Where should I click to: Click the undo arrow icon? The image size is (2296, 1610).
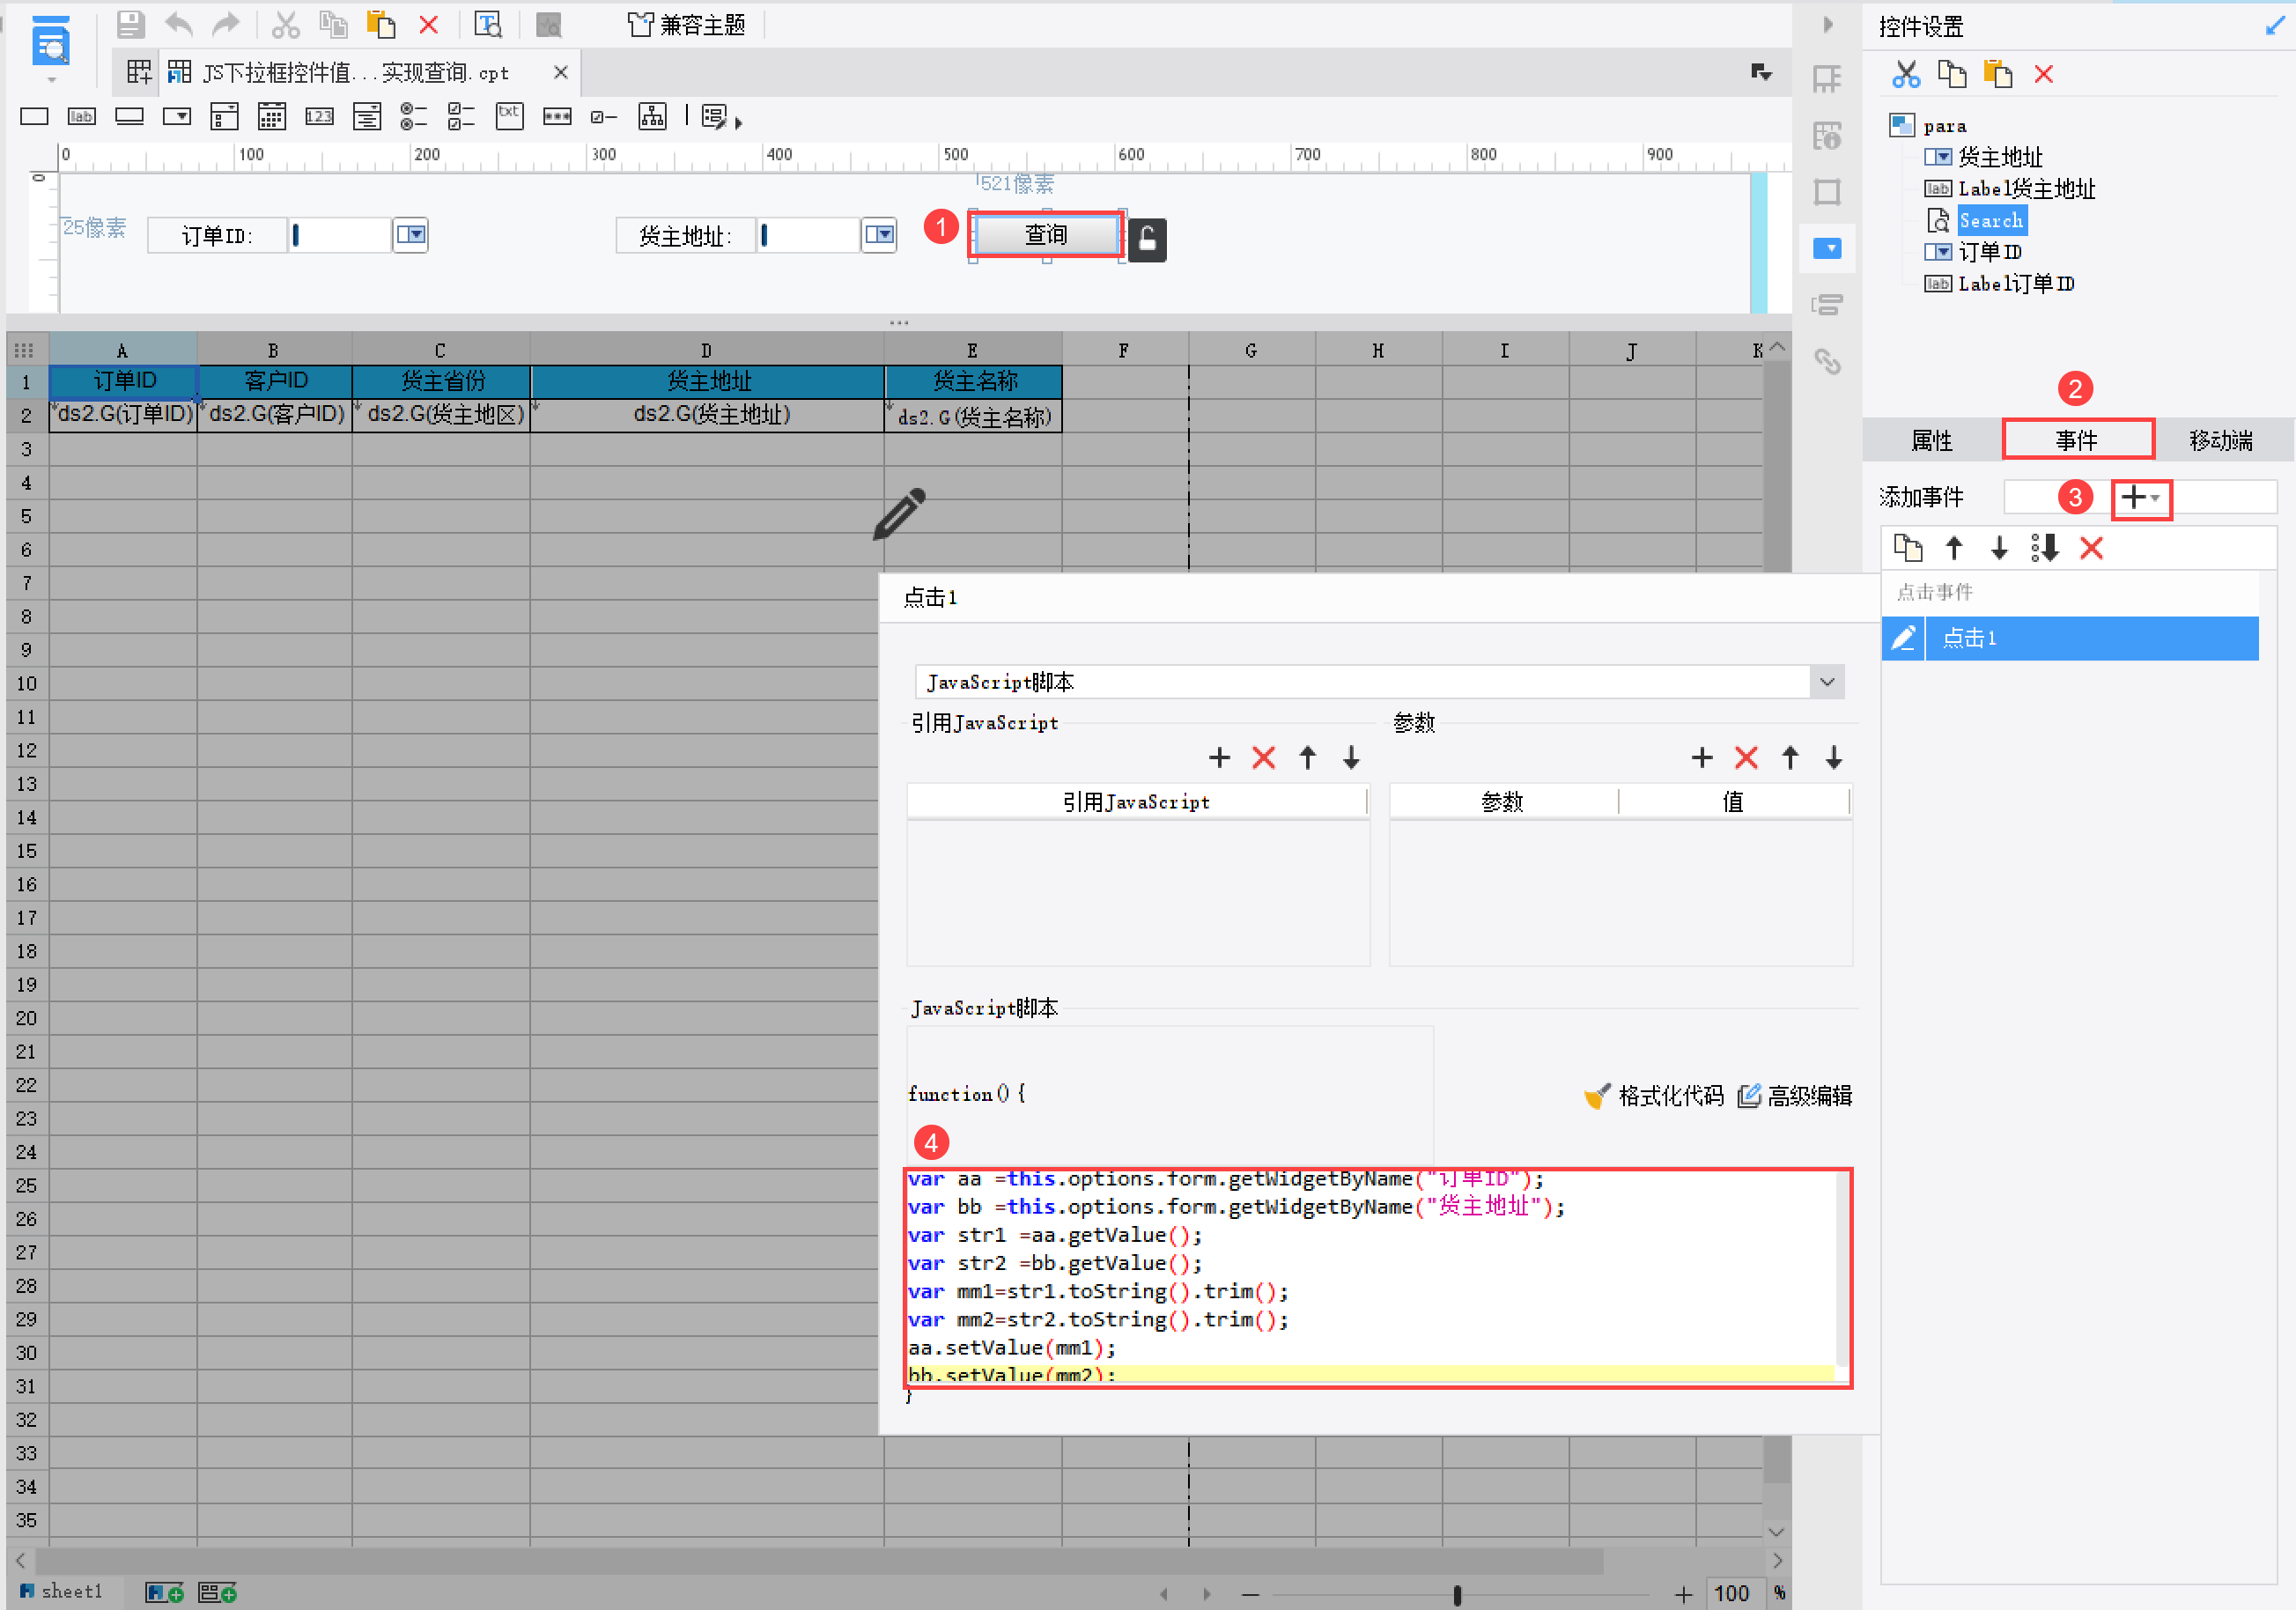pyautogui.click(x=179, y=24)
